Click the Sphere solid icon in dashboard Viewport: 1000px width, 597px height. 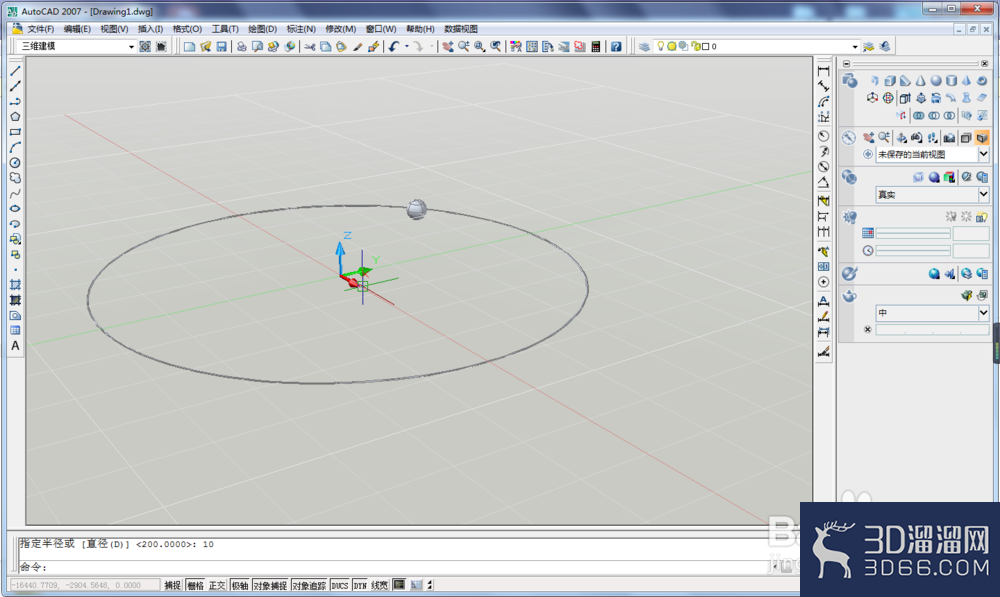[x=936, y=81]
